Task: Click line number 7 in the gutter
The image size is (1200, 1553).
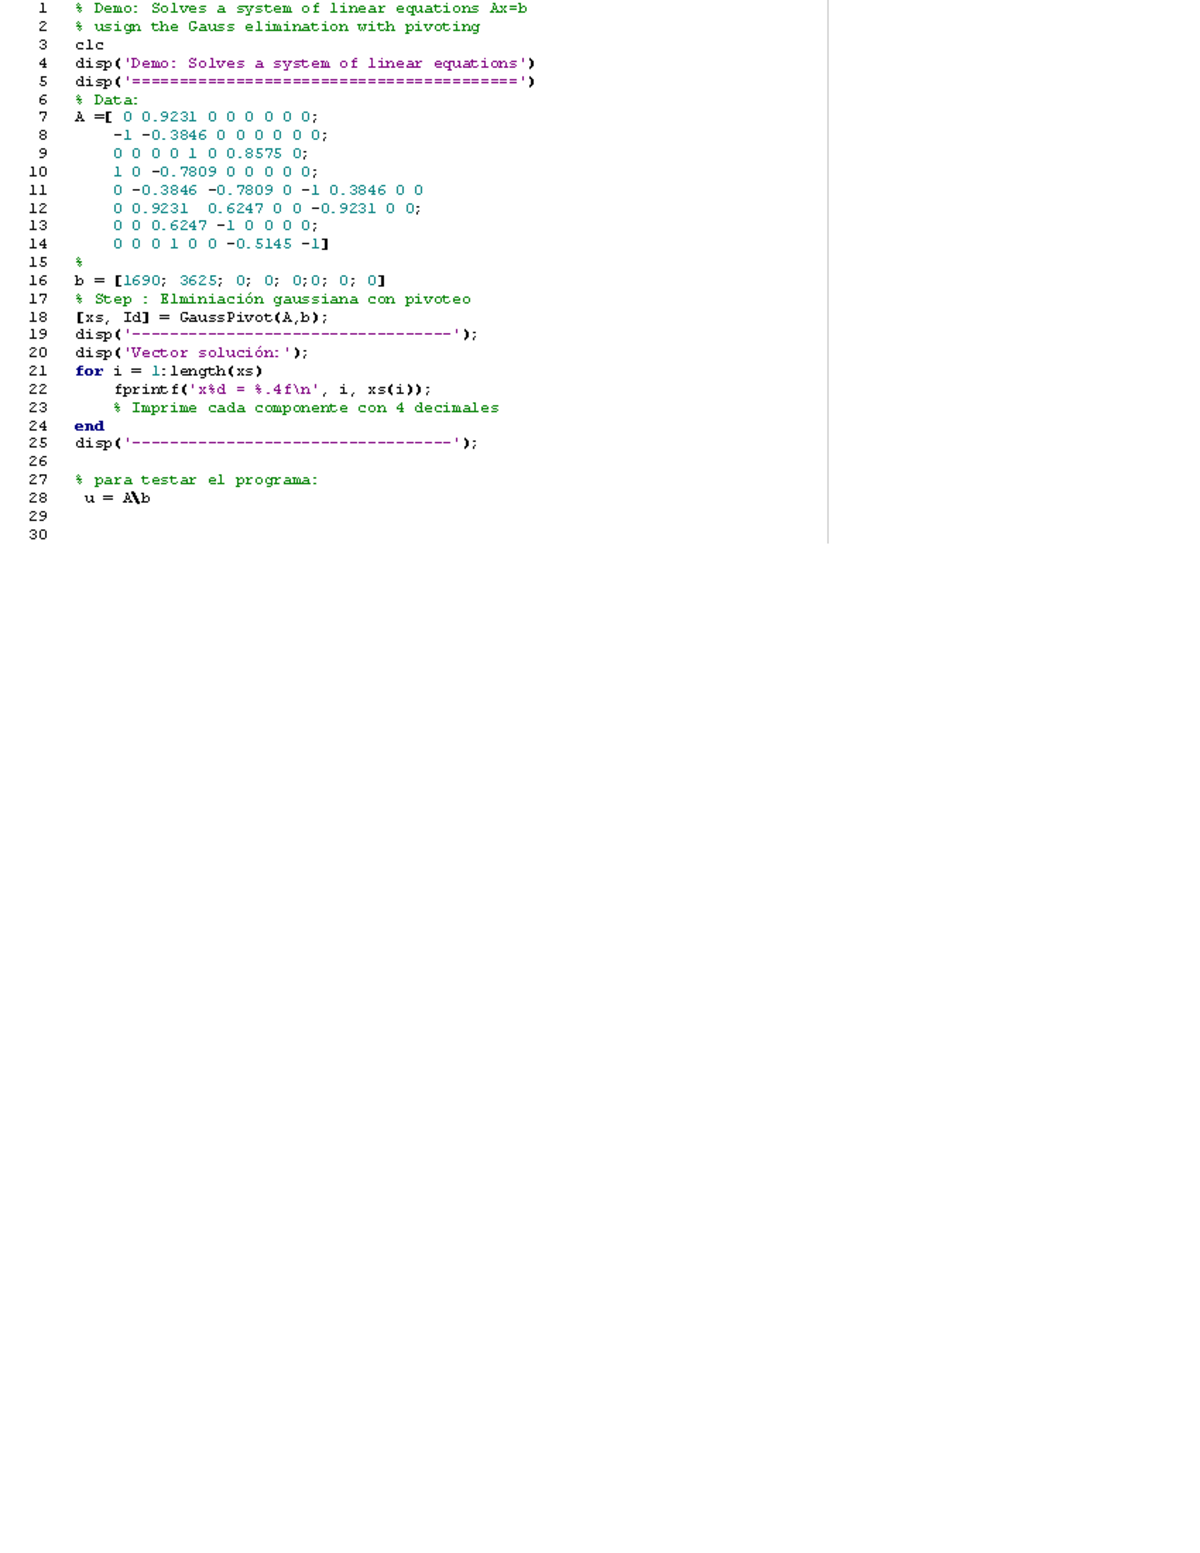Action: click(42, 117)
